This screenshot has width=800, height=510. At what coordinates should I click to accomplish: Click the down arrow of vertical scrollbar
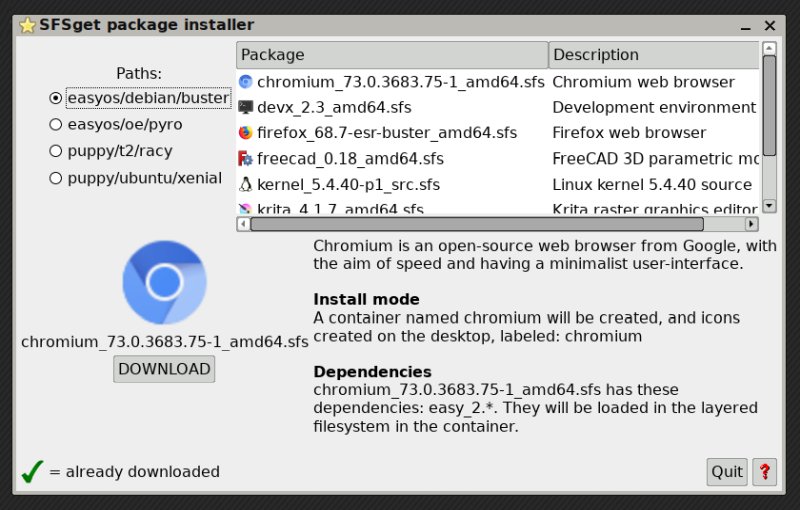coord(769,206)
